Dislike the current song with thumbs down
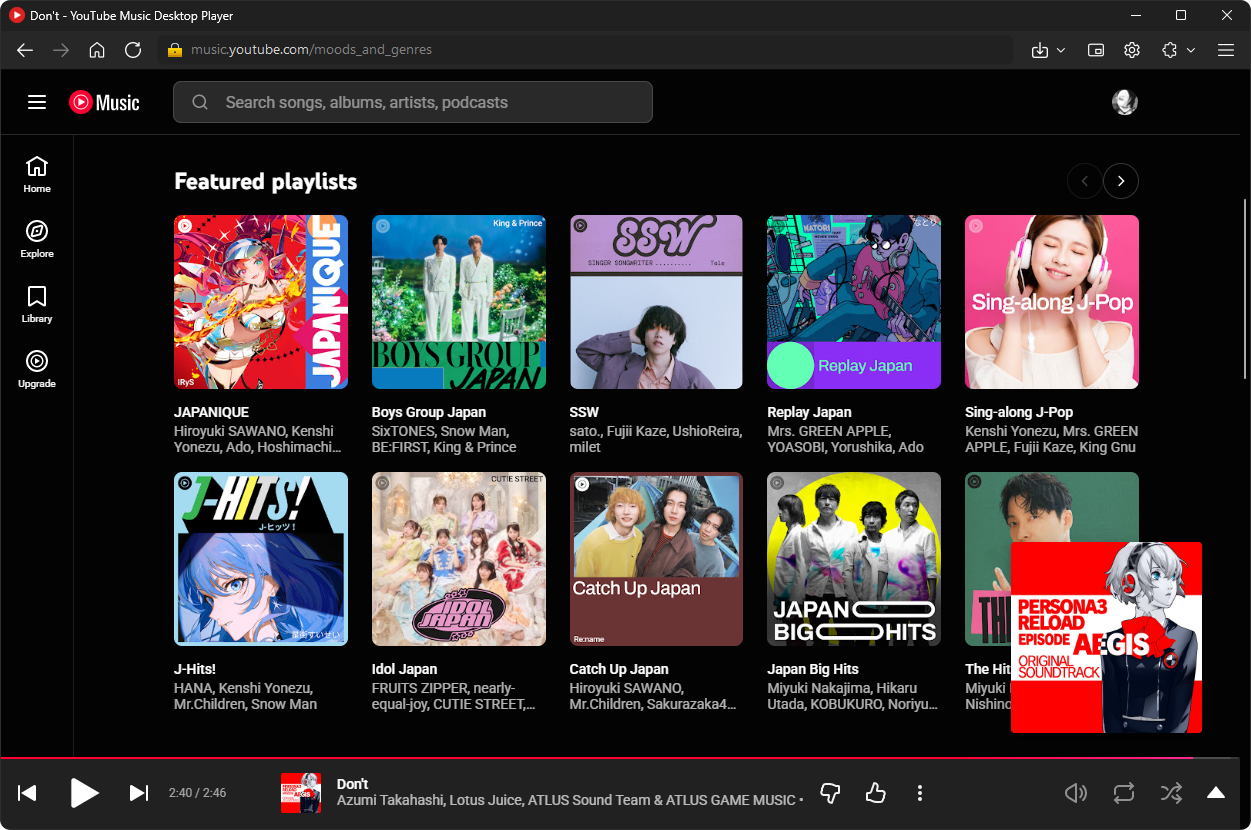The image size is (1251, 830). (x=830, y=793)
